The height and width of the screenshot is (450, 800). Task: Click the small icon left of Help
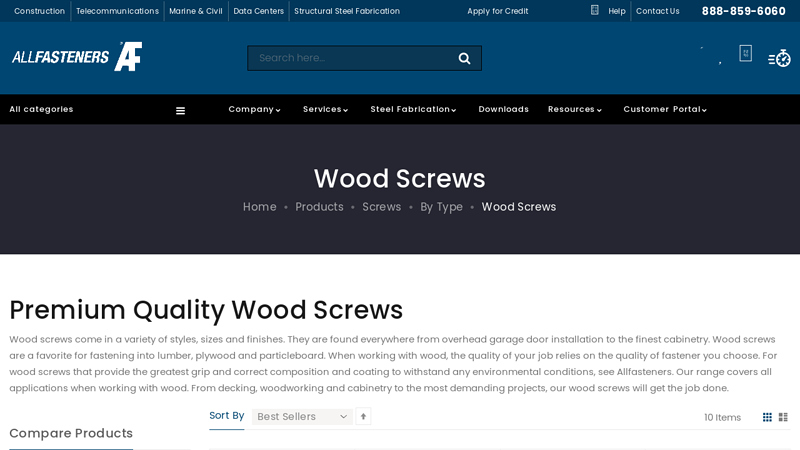coord(594,10)
